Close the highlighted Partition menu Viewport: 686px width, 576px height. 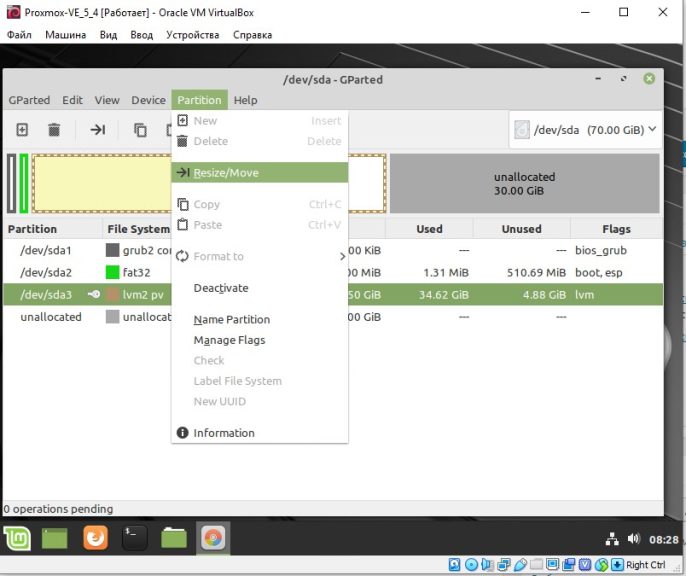(x=199, y=100)
